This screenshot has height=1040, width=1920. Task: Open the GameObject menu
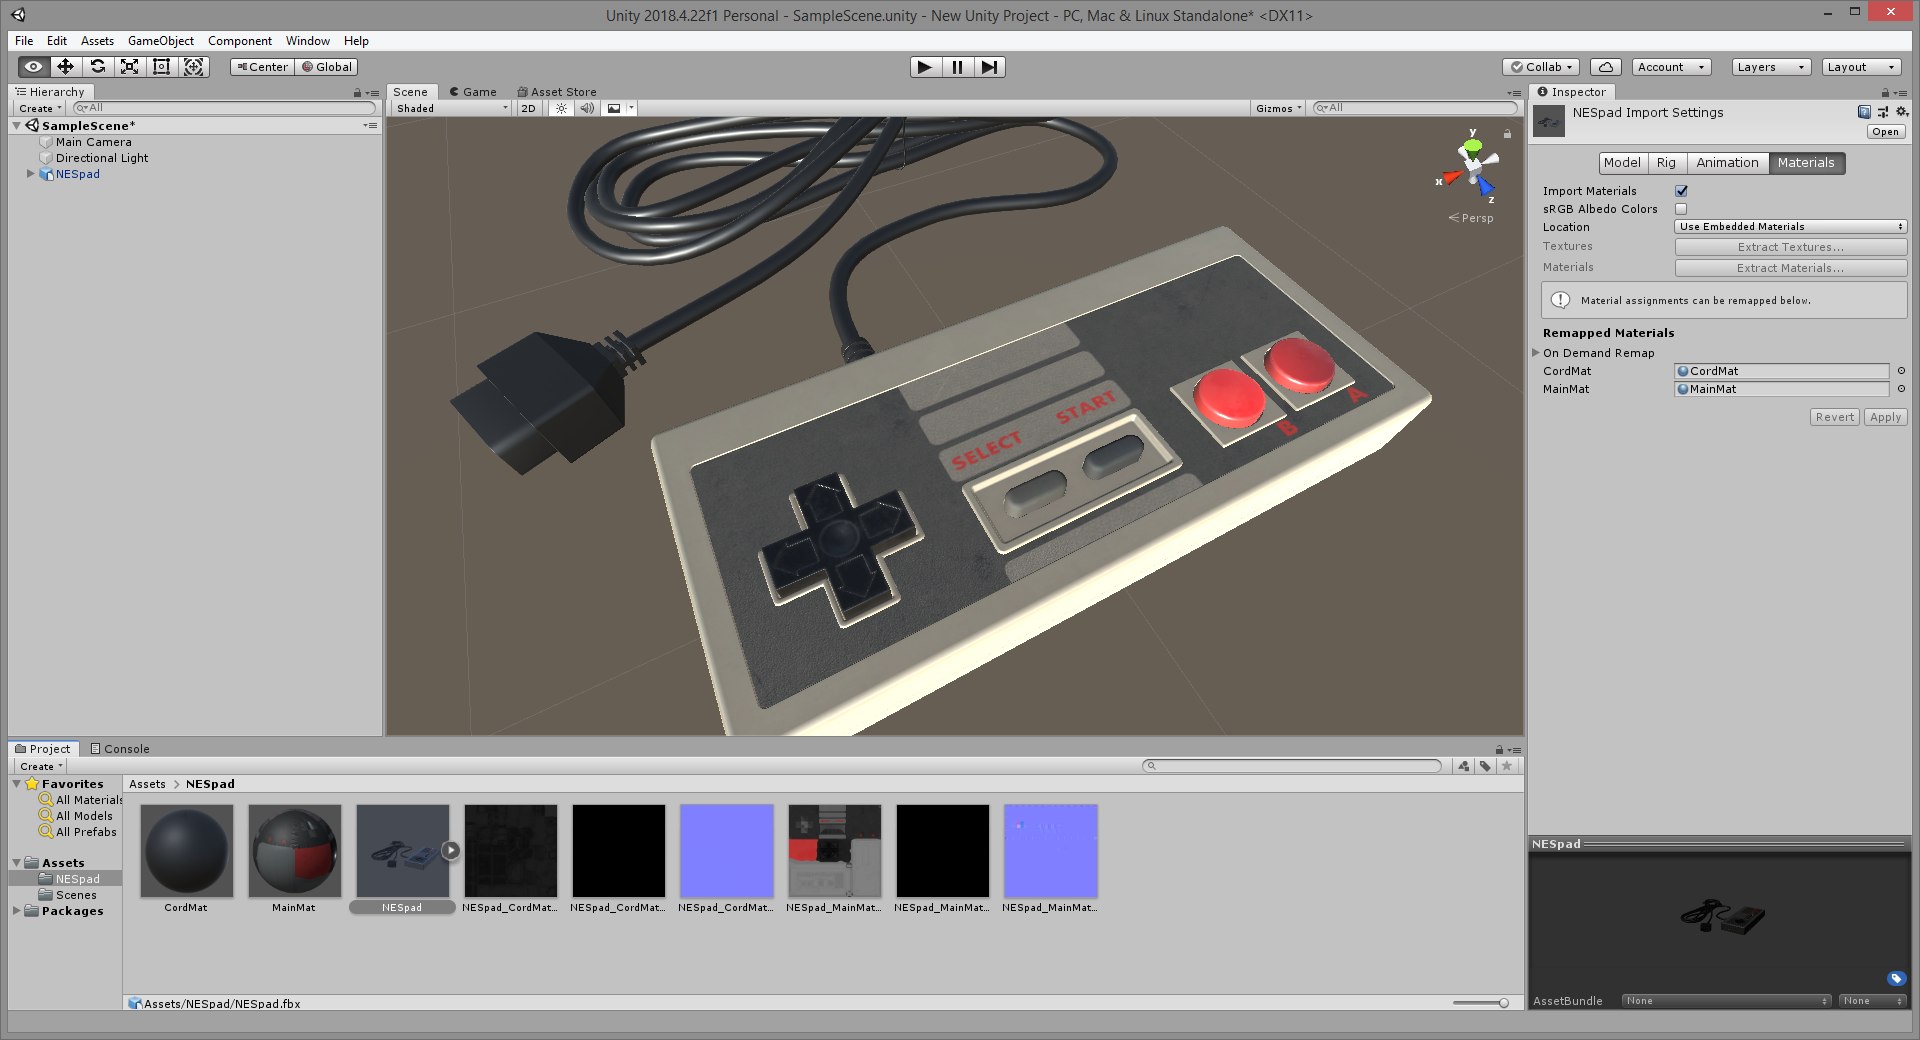[161, 41]
